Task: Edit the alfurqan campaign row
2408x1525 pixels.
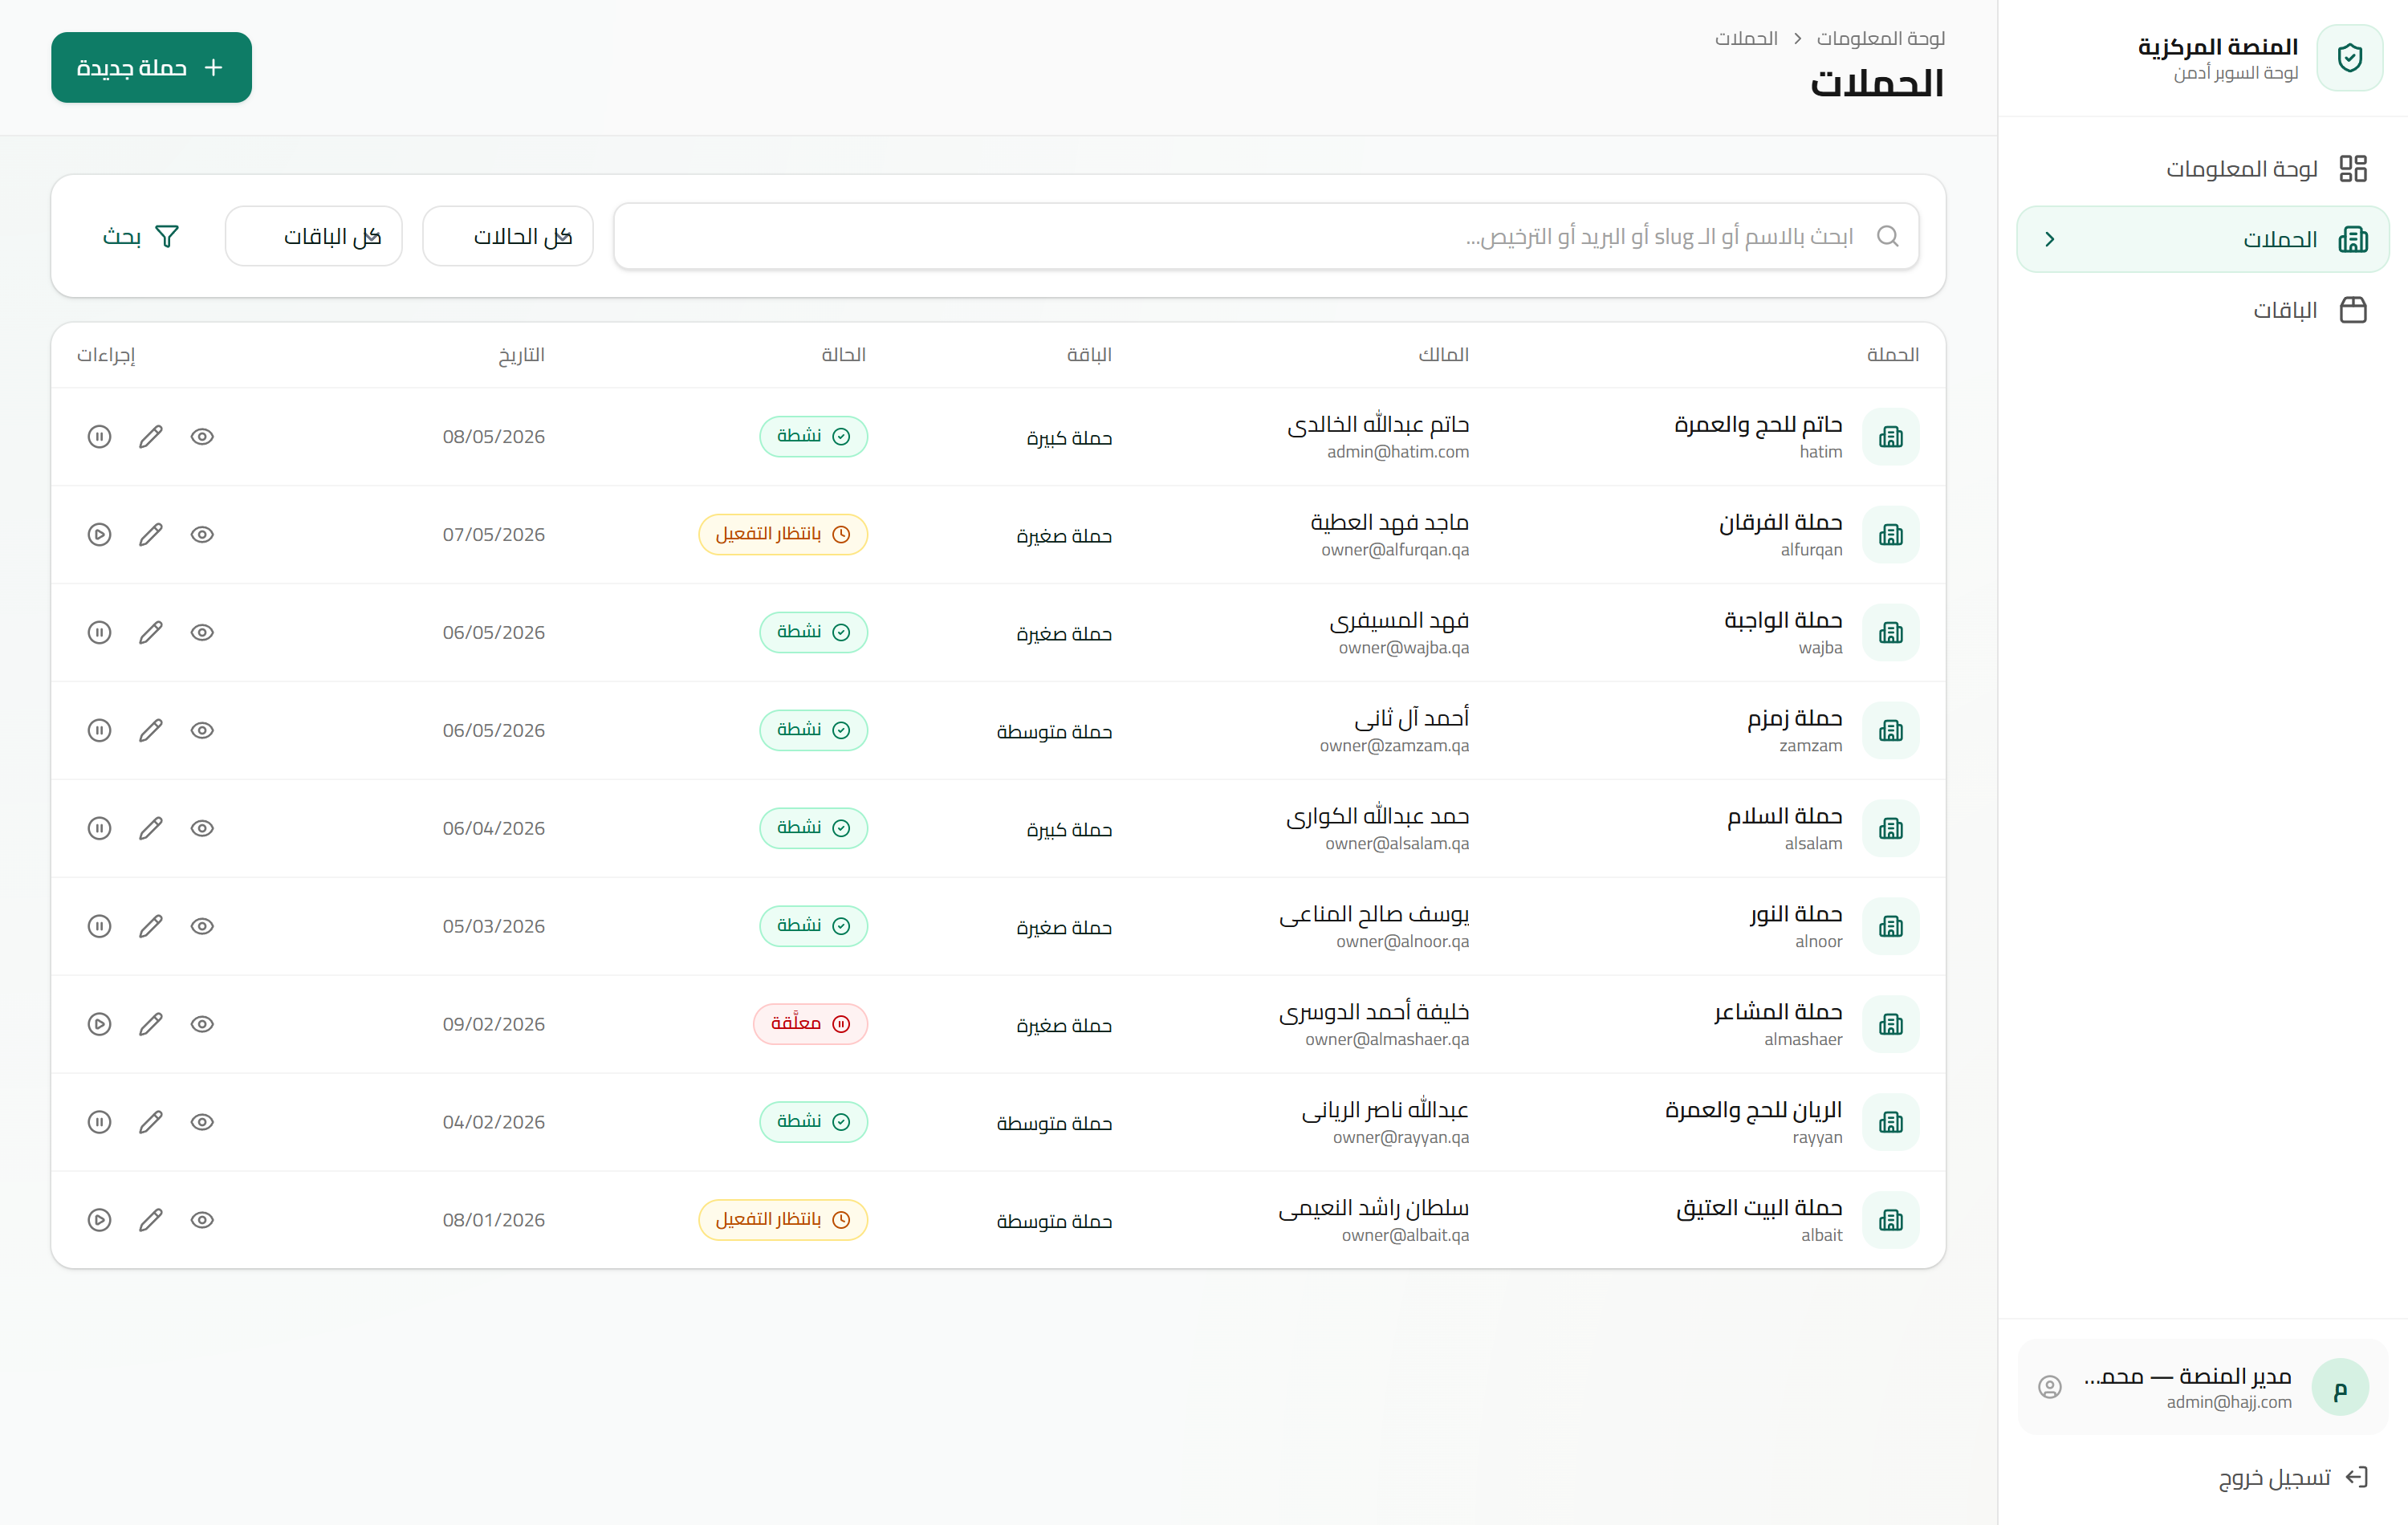Action: [151, 535]
